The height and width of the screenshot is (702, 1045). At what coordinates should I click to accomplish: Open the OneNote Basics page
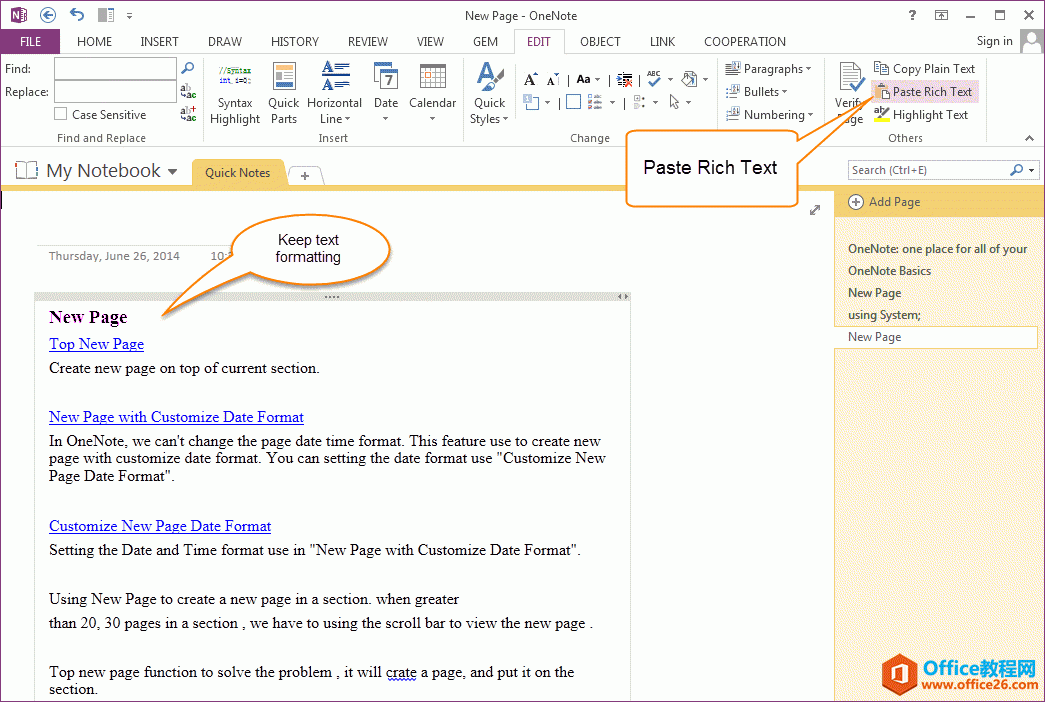coord(889,271)
